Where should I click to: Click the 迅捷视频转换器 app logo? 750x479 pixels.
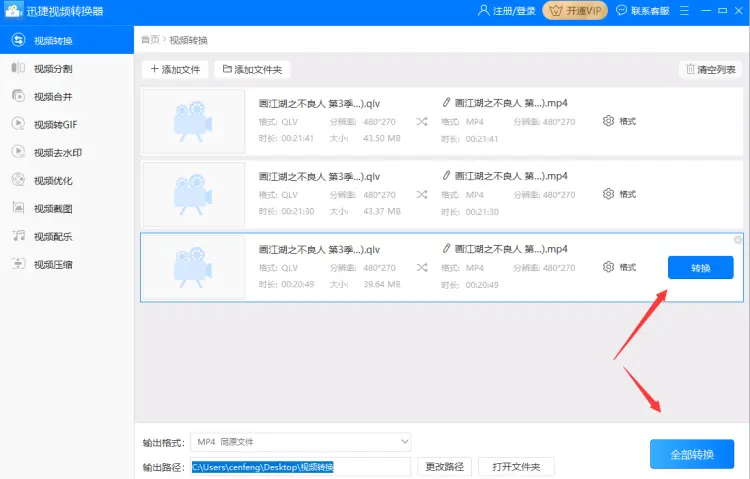13,10
